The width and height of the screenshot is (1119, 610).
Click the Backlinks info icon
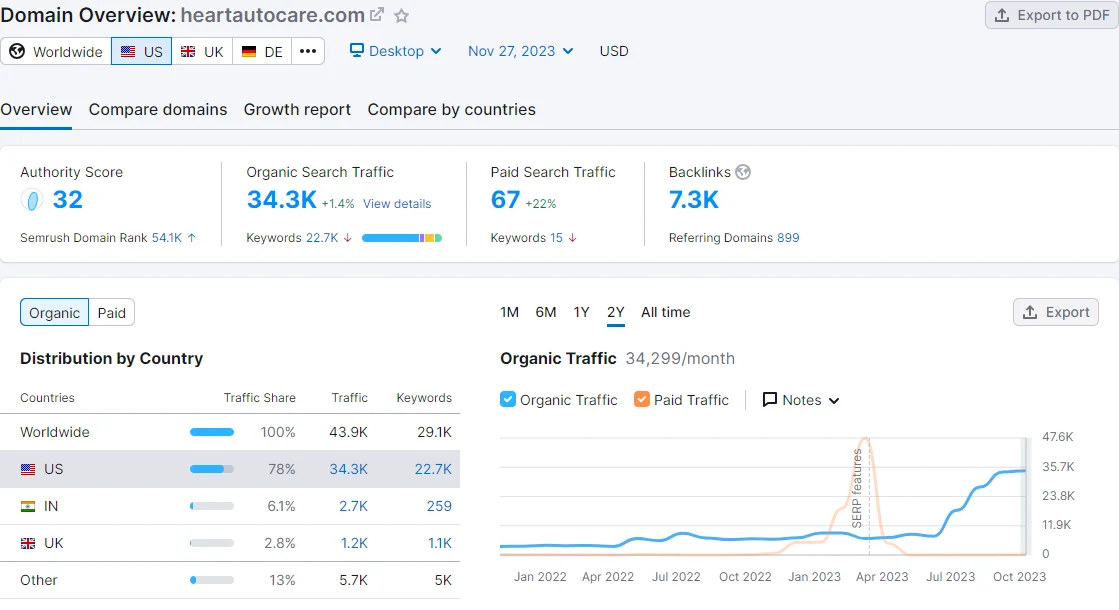743,172
